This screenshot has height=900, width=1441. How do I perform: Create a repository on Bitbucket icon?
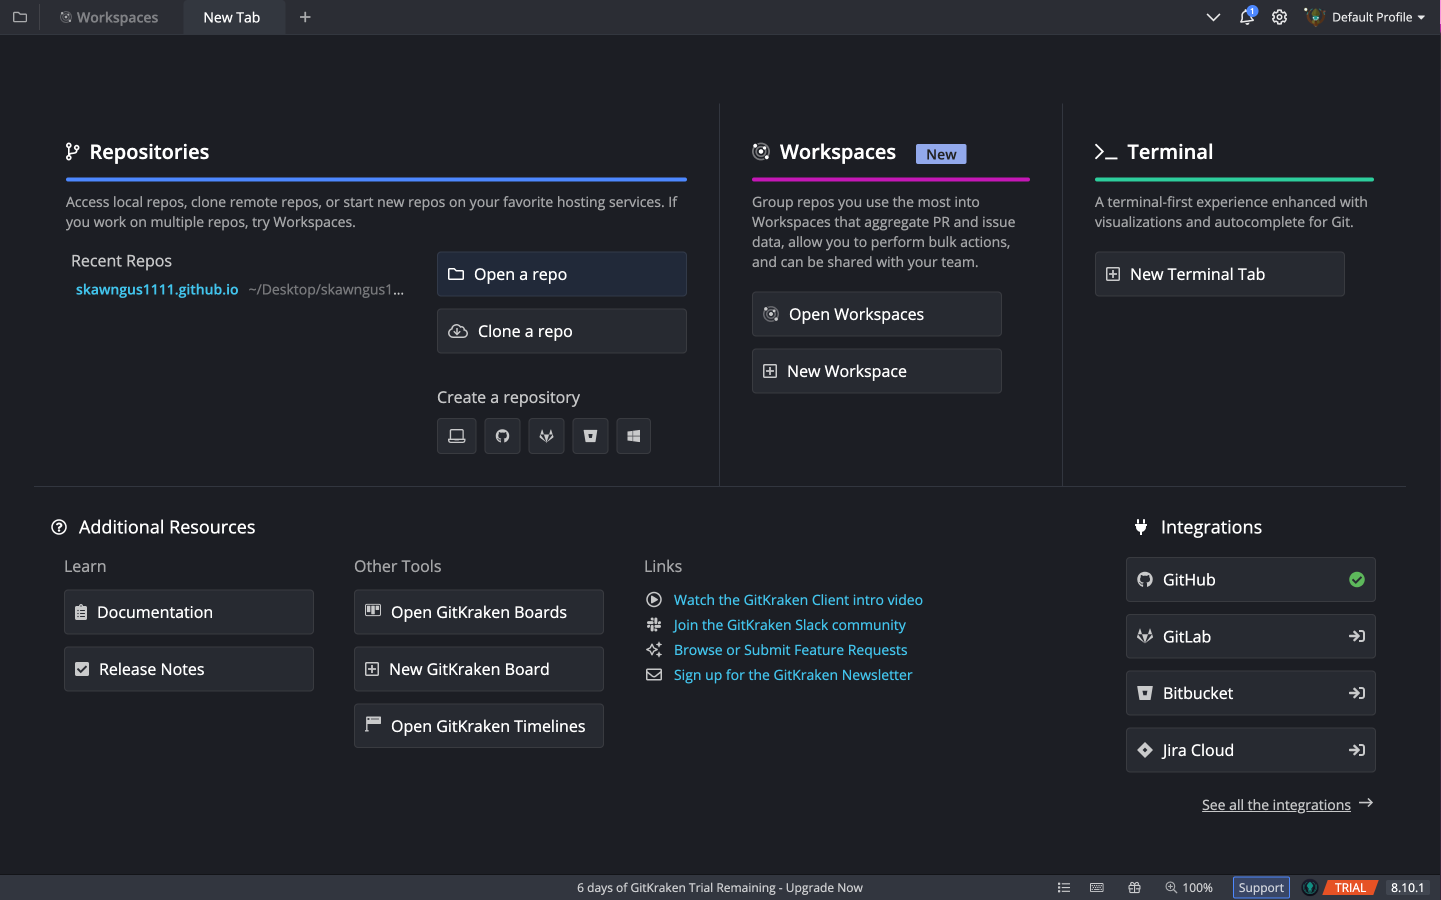(590, 436)
